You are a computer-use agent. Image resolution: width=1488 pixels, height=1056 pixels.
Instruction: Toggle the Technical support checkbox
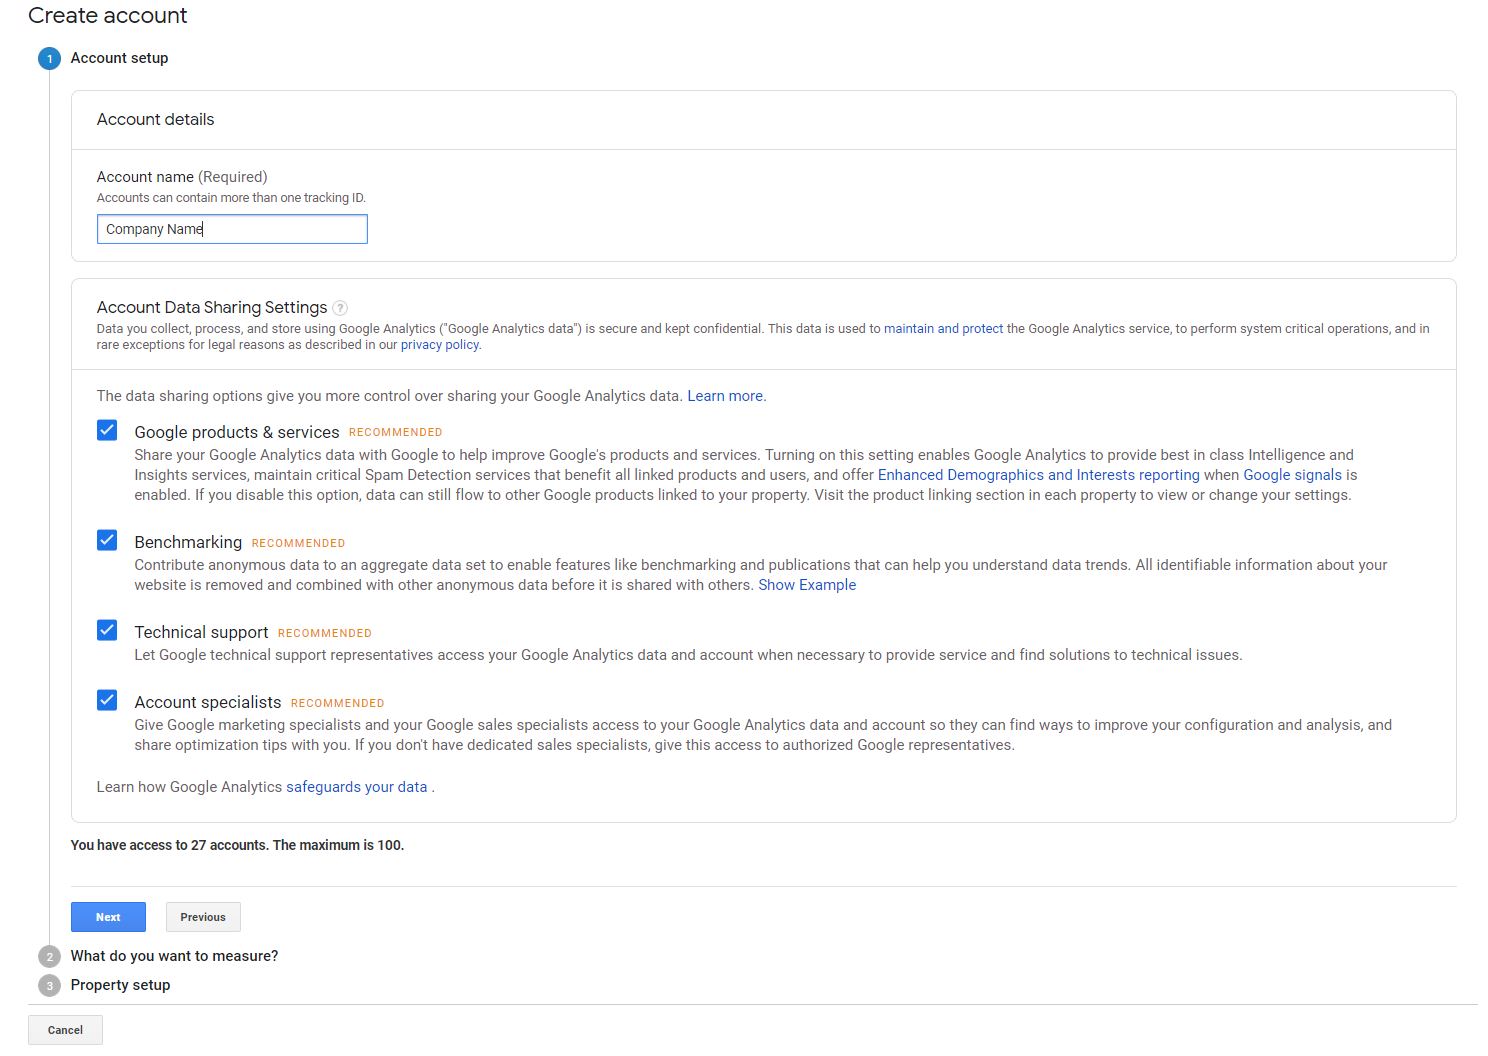tap(107, 630)
